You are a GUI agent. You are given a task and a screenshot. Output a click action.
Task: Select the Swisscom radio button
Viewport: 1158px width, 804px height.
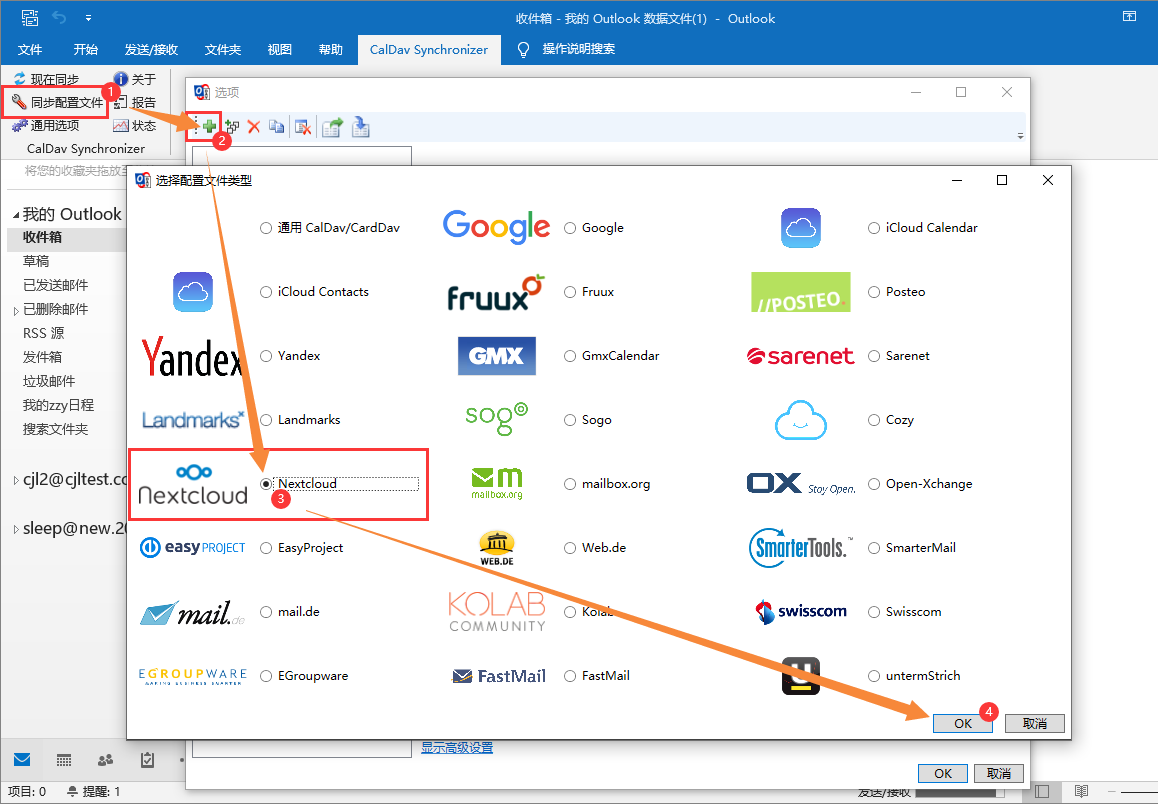(874, 612)
